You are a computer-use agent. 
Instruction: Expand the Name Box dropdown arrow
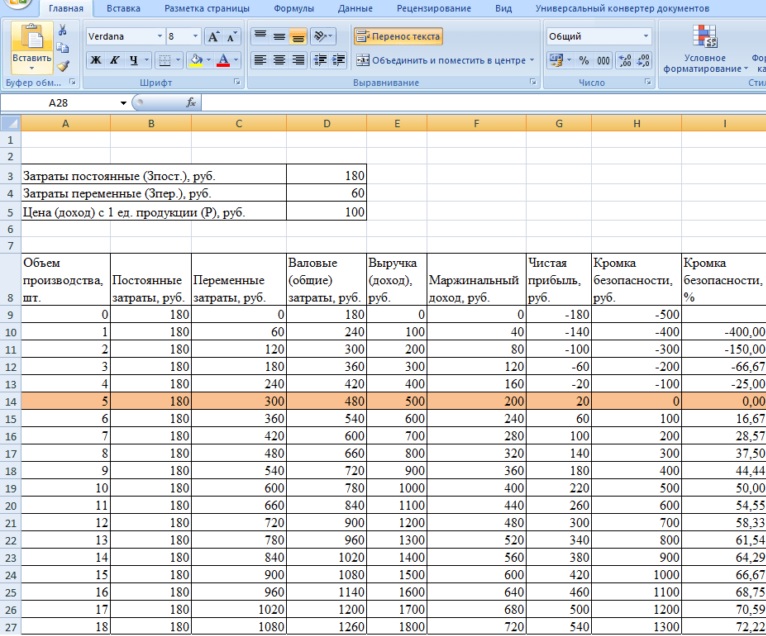point(123,103)
